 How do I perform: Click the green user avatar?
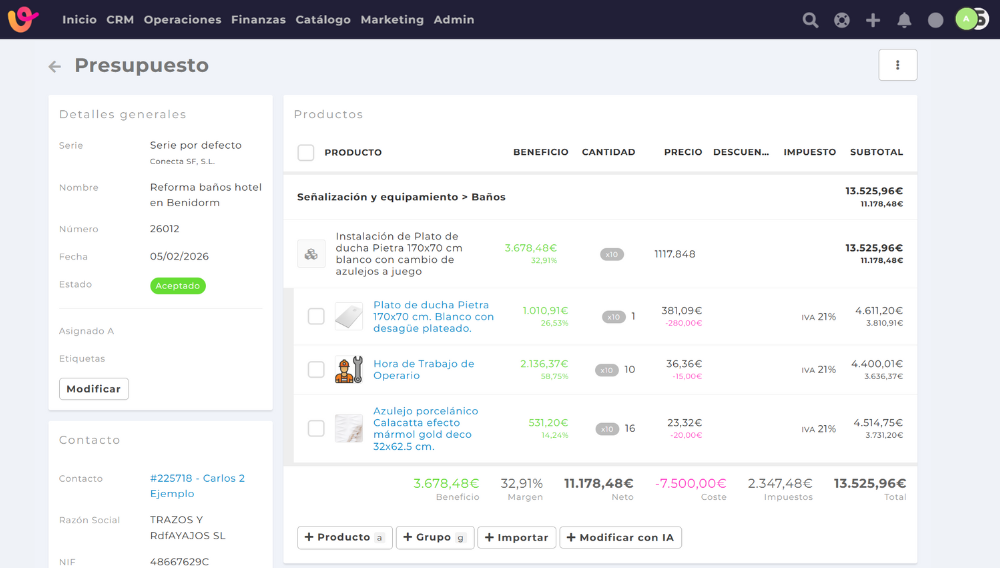pos(965,19)
